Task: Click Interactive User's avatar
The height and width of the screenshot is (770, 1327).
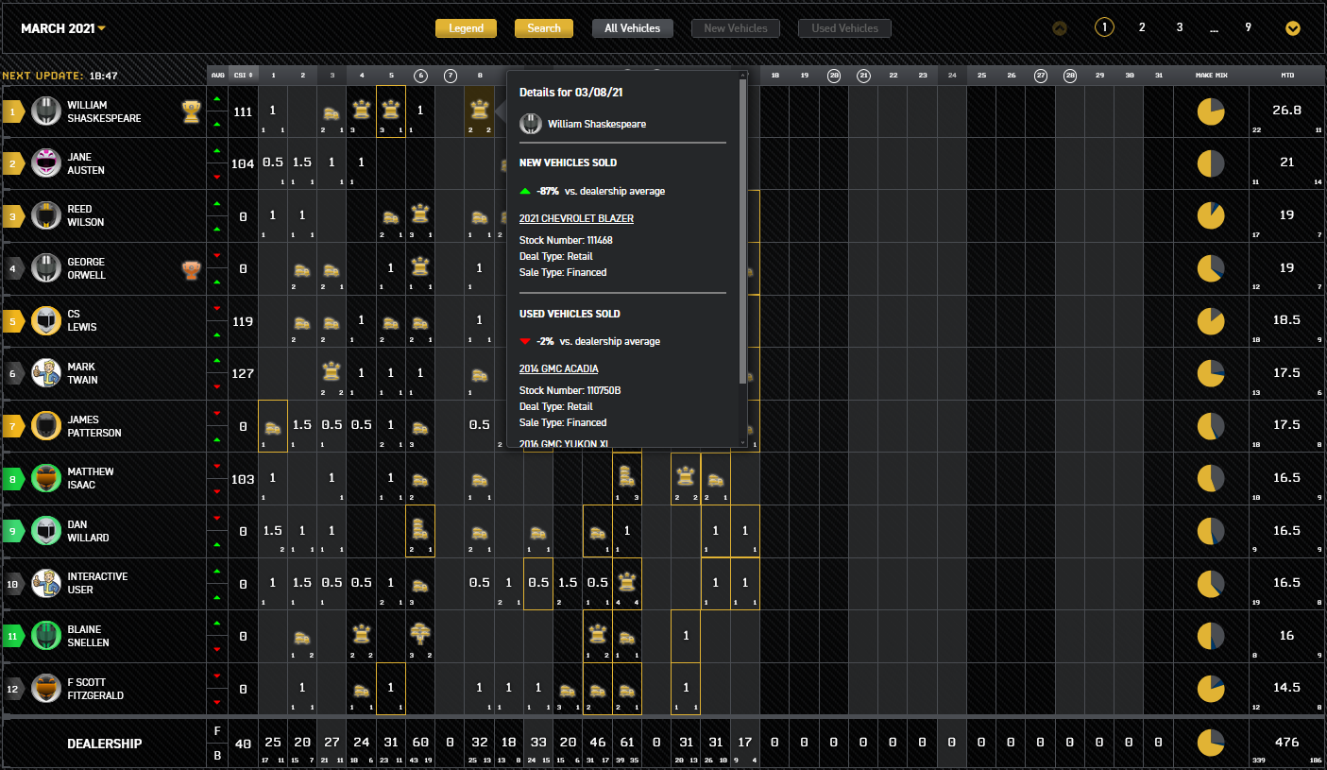Action: click(x=46, y=583)
